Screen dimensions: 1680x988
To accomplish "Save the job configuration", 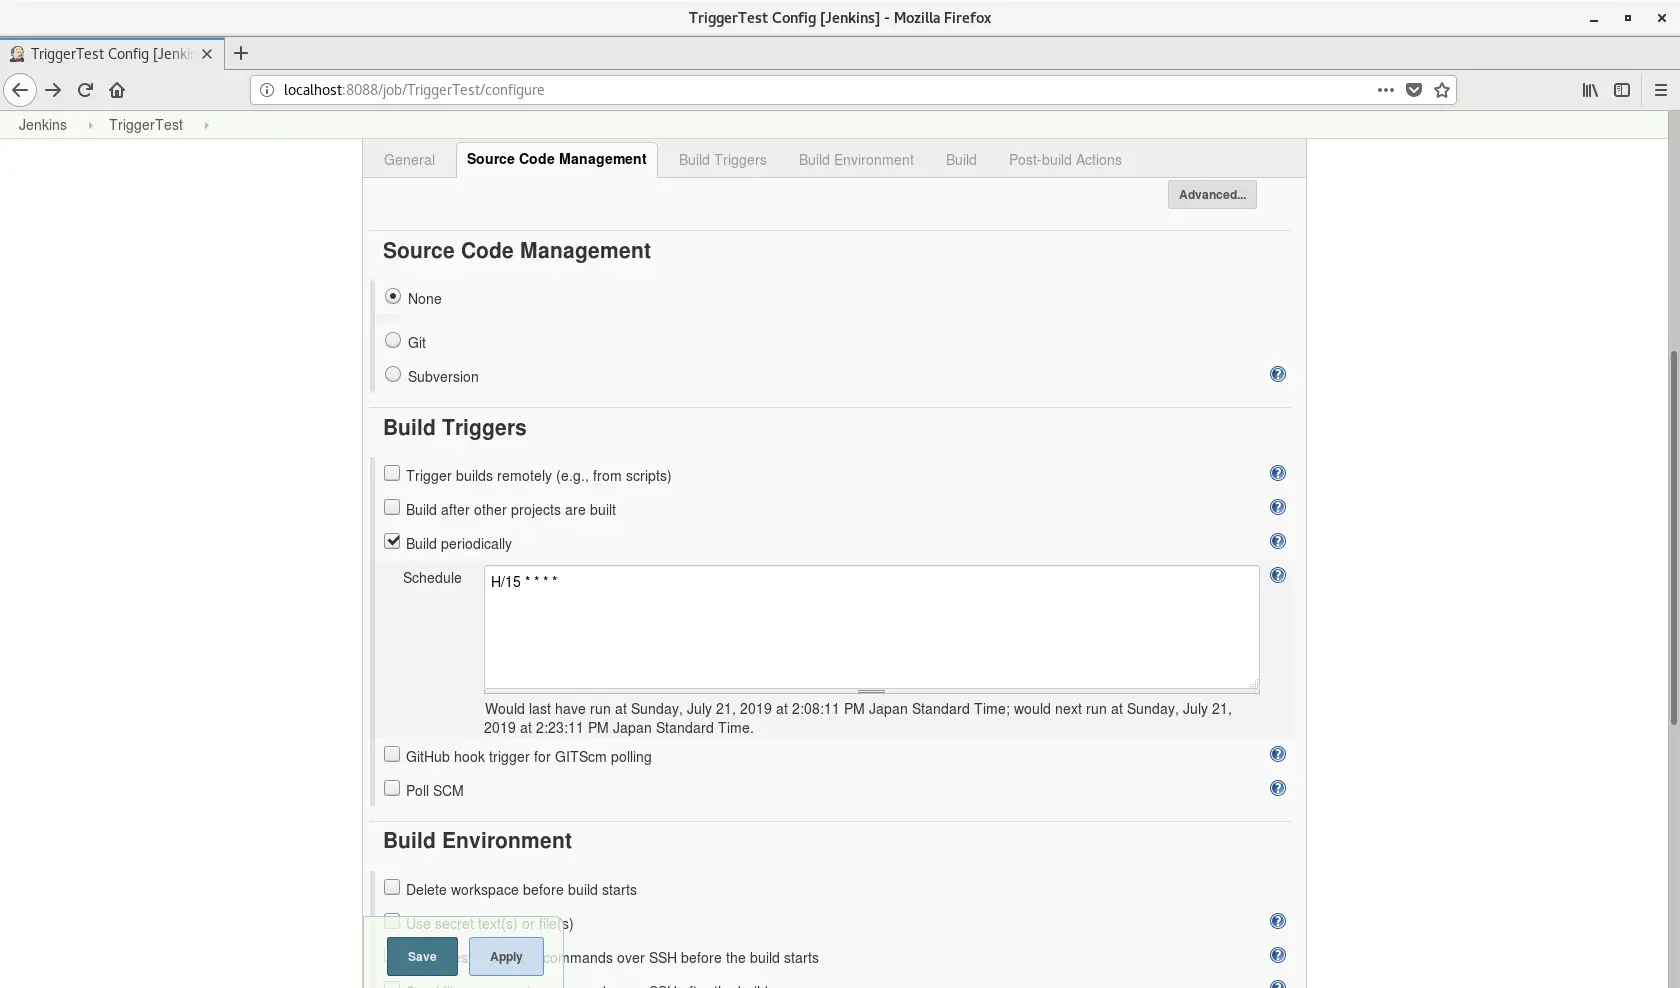I will 422,957.
